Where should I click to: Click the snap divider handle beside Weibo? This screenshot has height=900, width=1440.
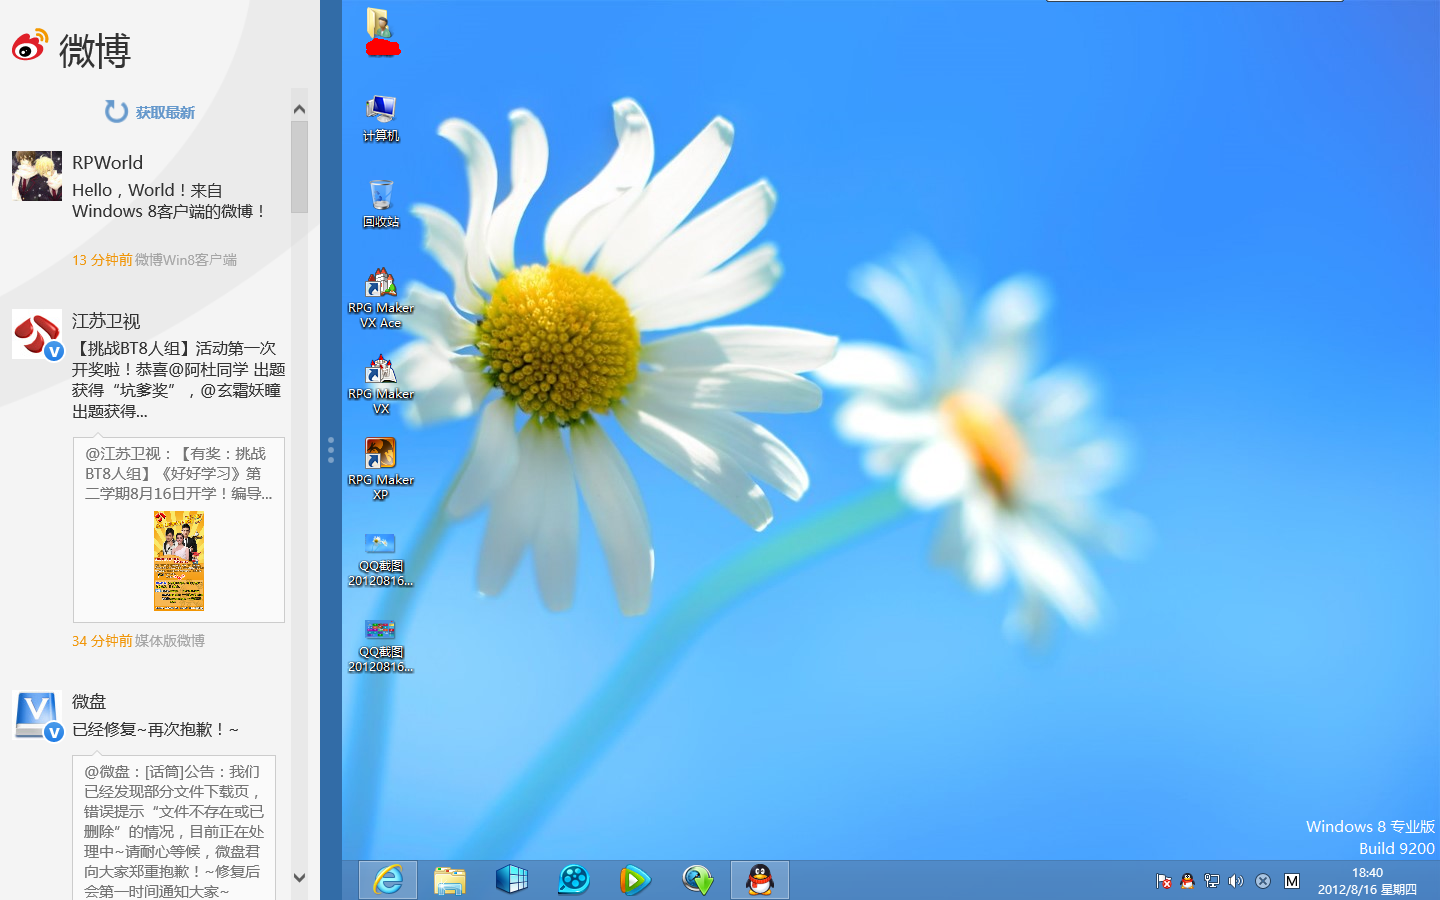[x=331, y=450]
